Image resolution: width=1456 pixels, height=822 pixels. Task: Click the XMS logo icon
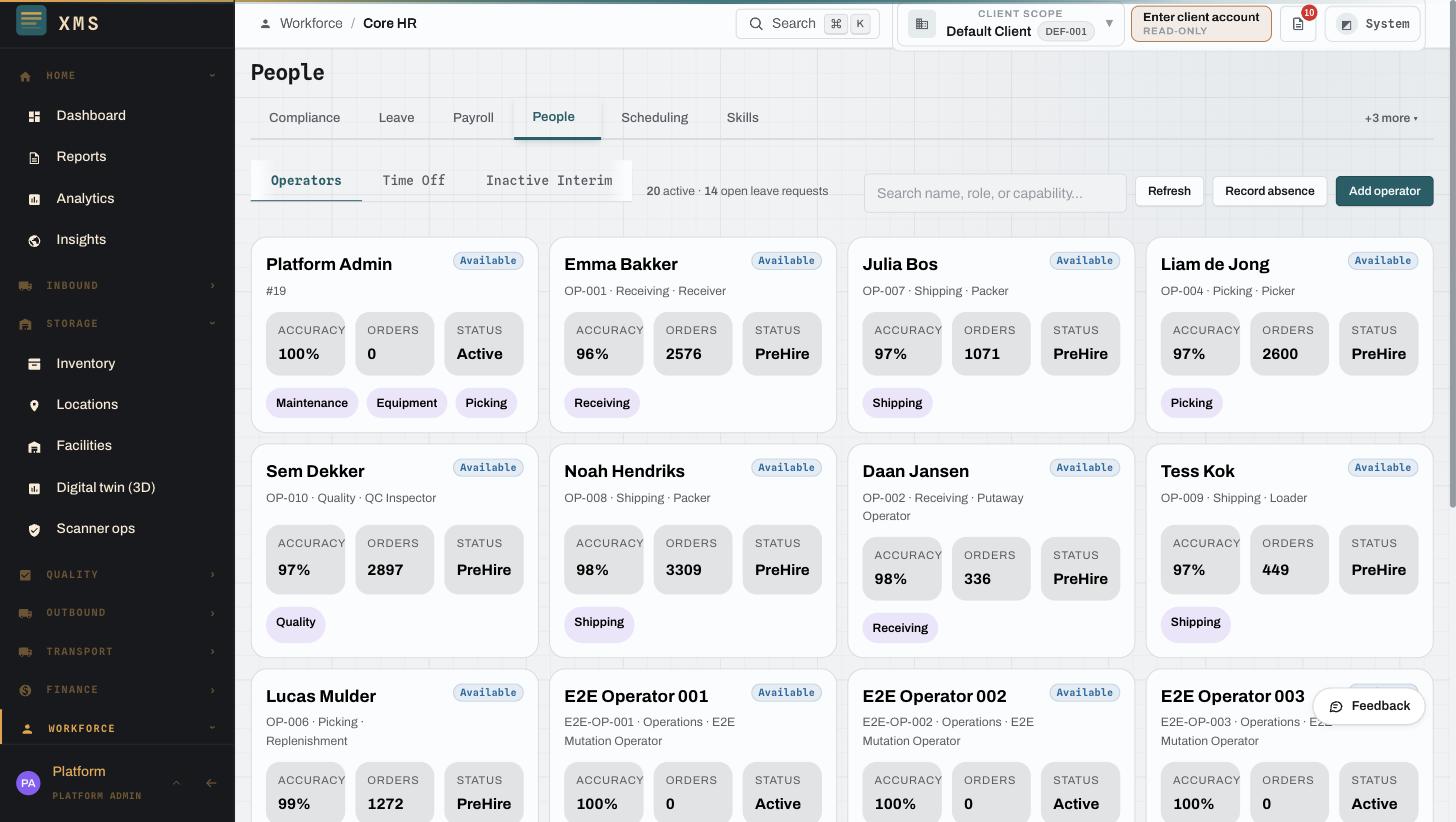click(x=32, y=20)
